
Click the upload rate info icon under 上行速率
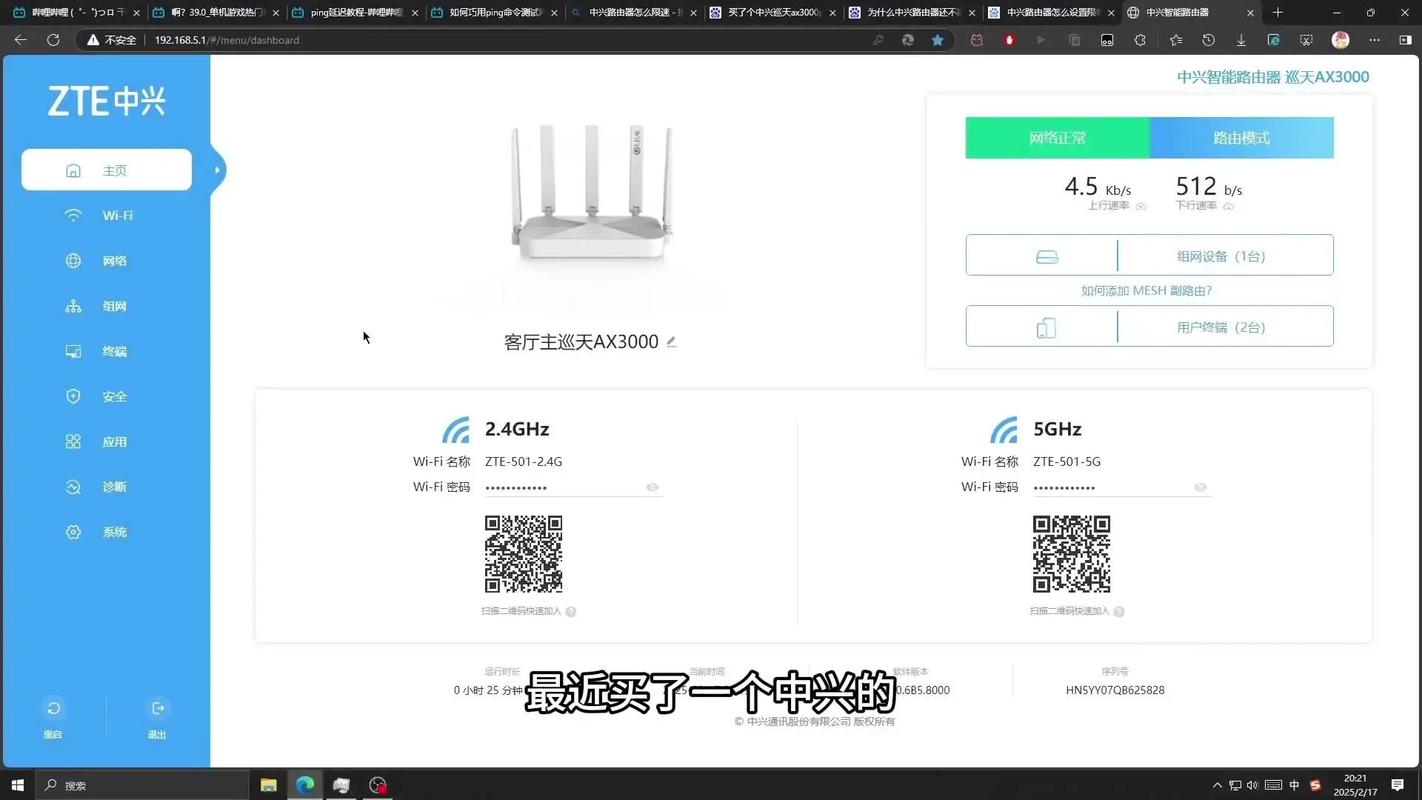click(1141, 206)
